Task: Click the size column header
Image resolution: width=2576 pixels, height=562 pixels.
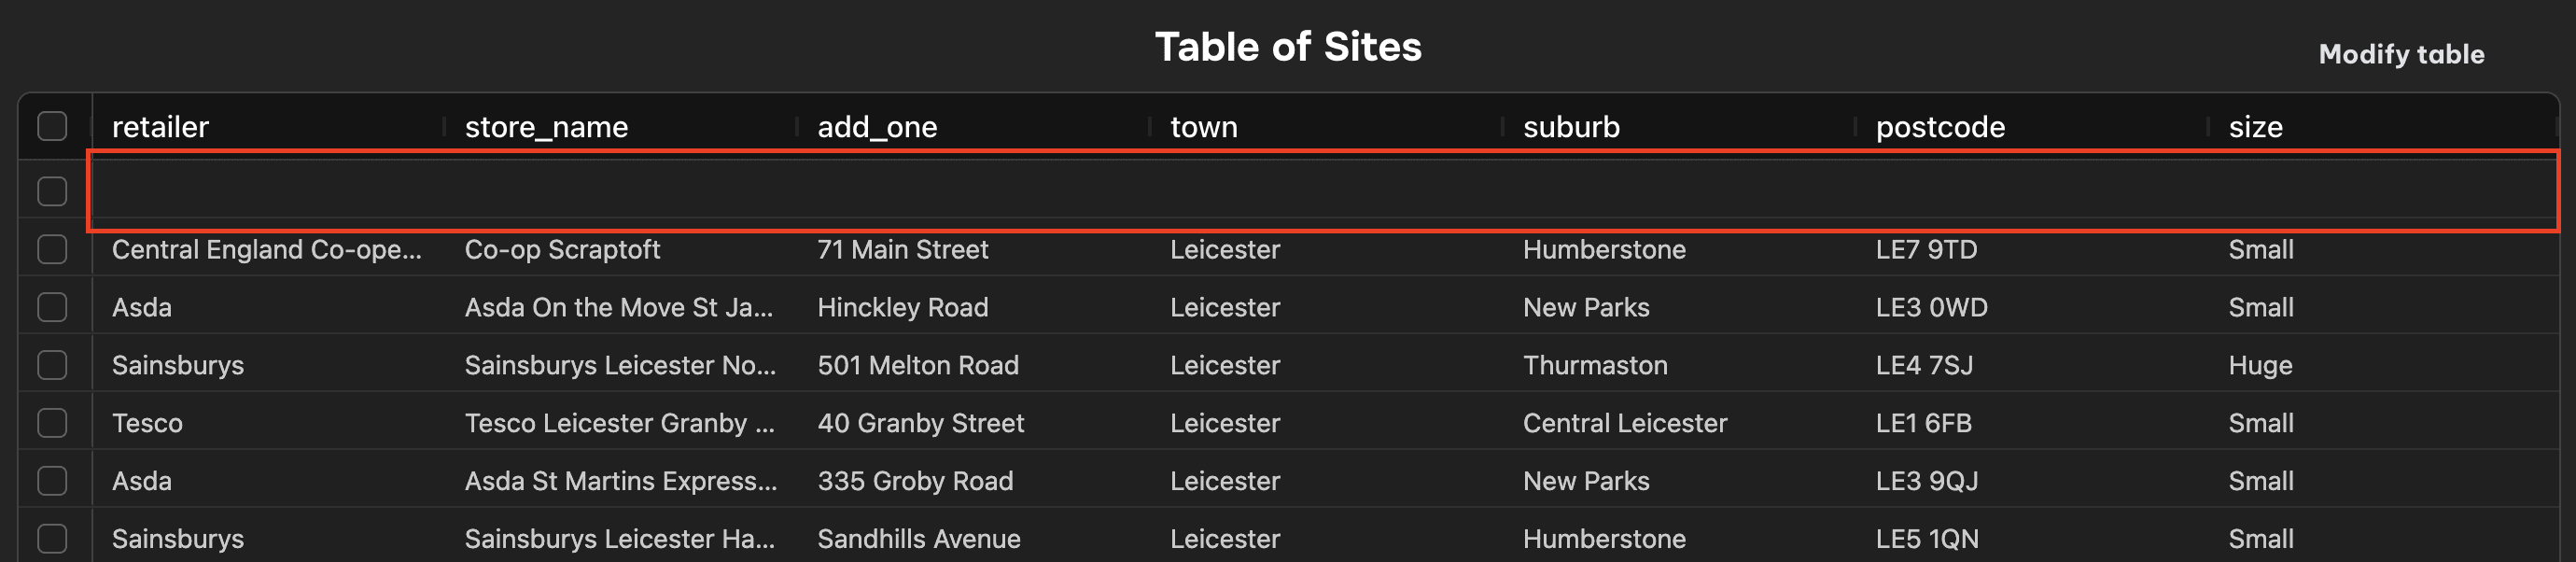Action: click(2255, 127)
